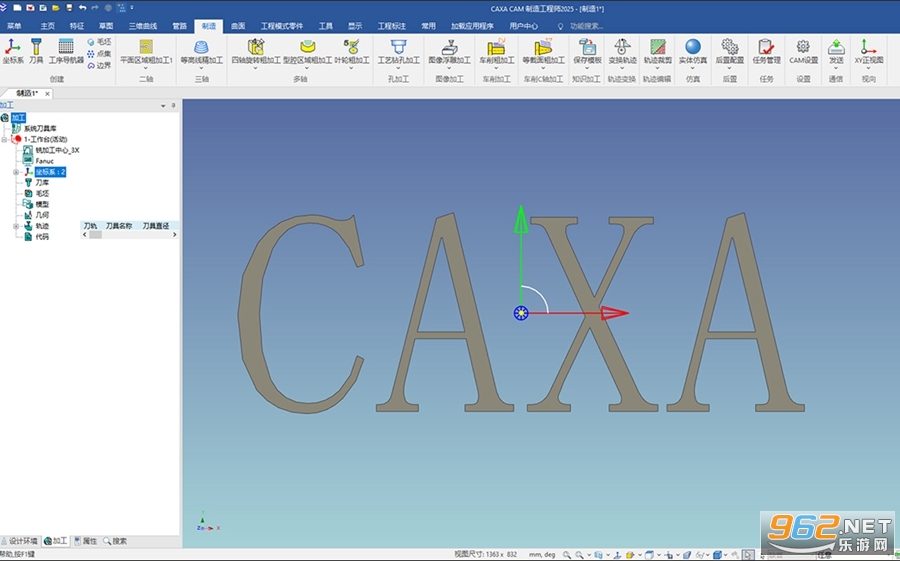Select the 设计环境 bottom panel tab
The width and height of the screenshot is (900, 561).
point(20,541)
